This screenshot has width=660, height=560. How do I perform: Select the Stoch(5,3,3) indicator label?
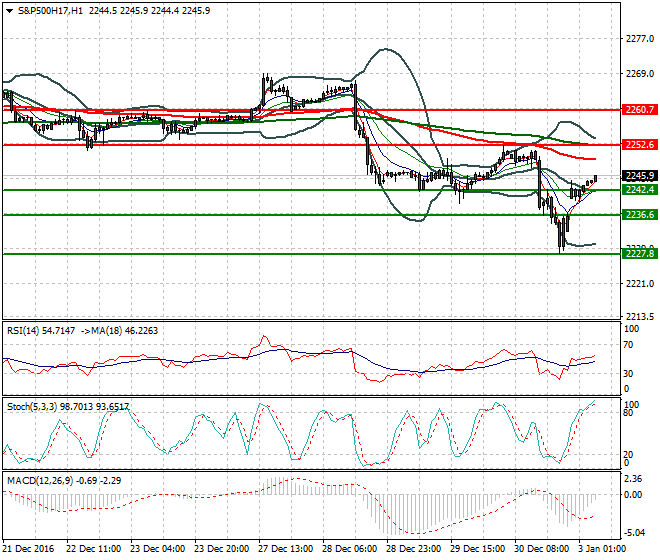(x=32, y=407)
